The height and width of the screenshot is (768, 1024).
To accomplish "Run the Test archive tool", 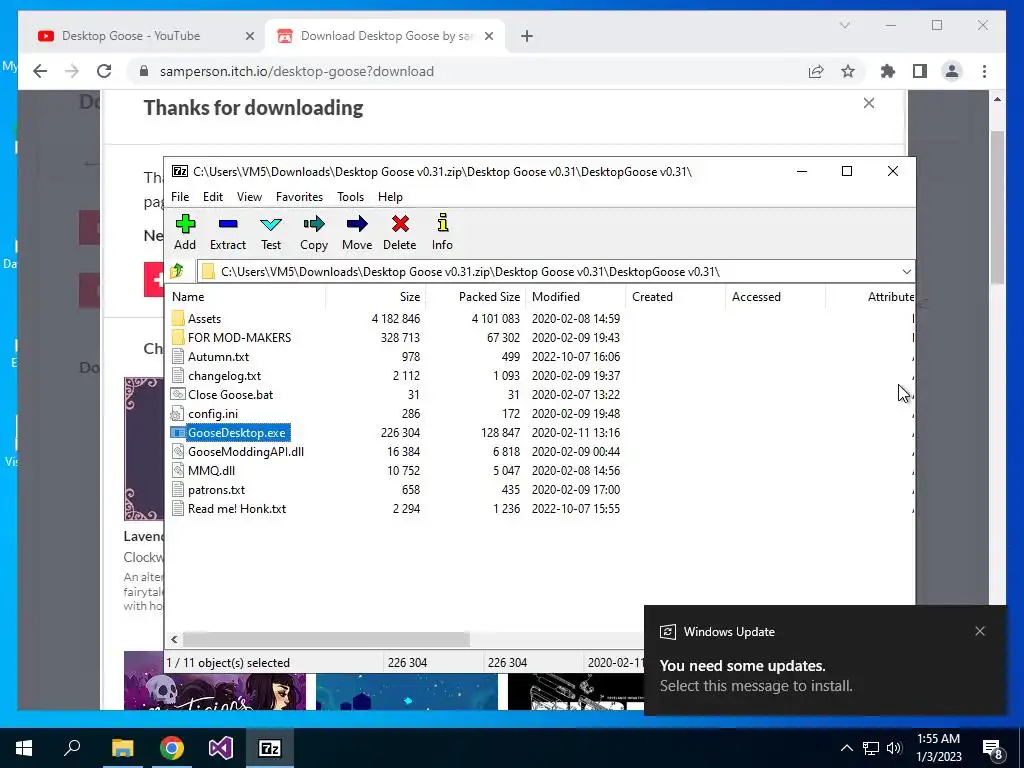I will (271, 232).
